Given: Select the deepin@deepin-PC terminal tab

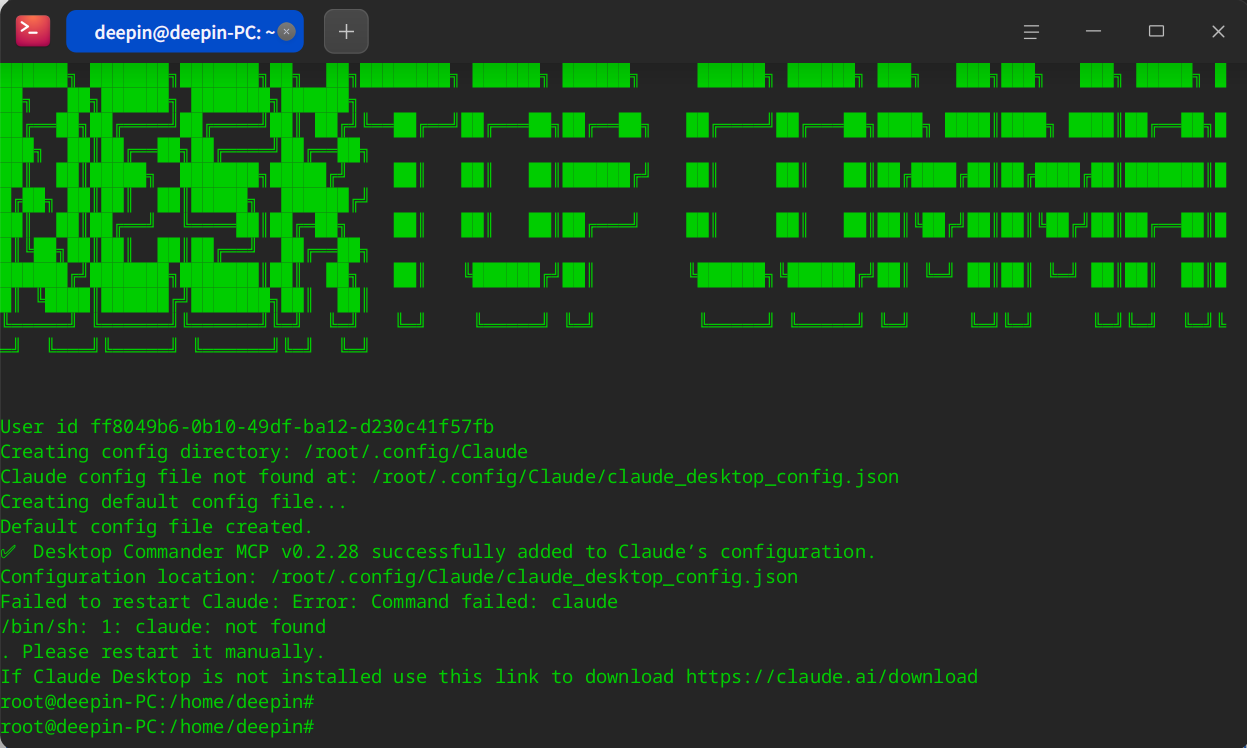Looking at the screenshot, I should [x=185, y=32].
